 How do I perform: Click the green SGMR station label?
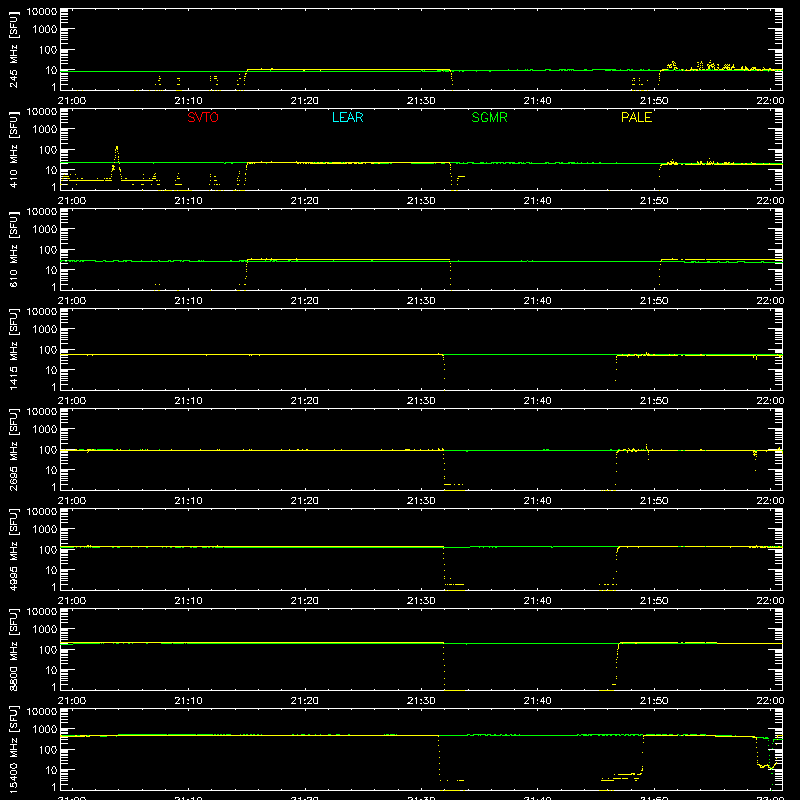(489, 117)
